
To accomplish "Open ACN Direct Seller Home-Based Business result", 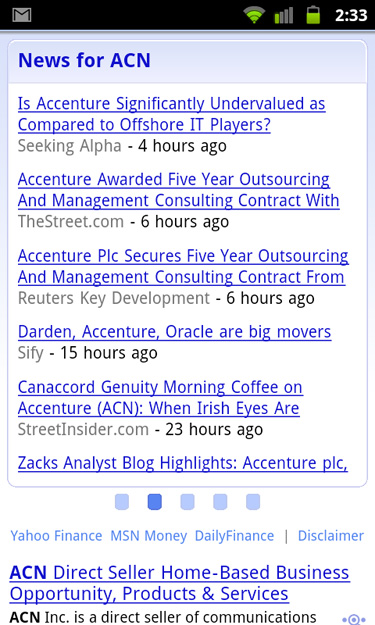I will 179,583.
